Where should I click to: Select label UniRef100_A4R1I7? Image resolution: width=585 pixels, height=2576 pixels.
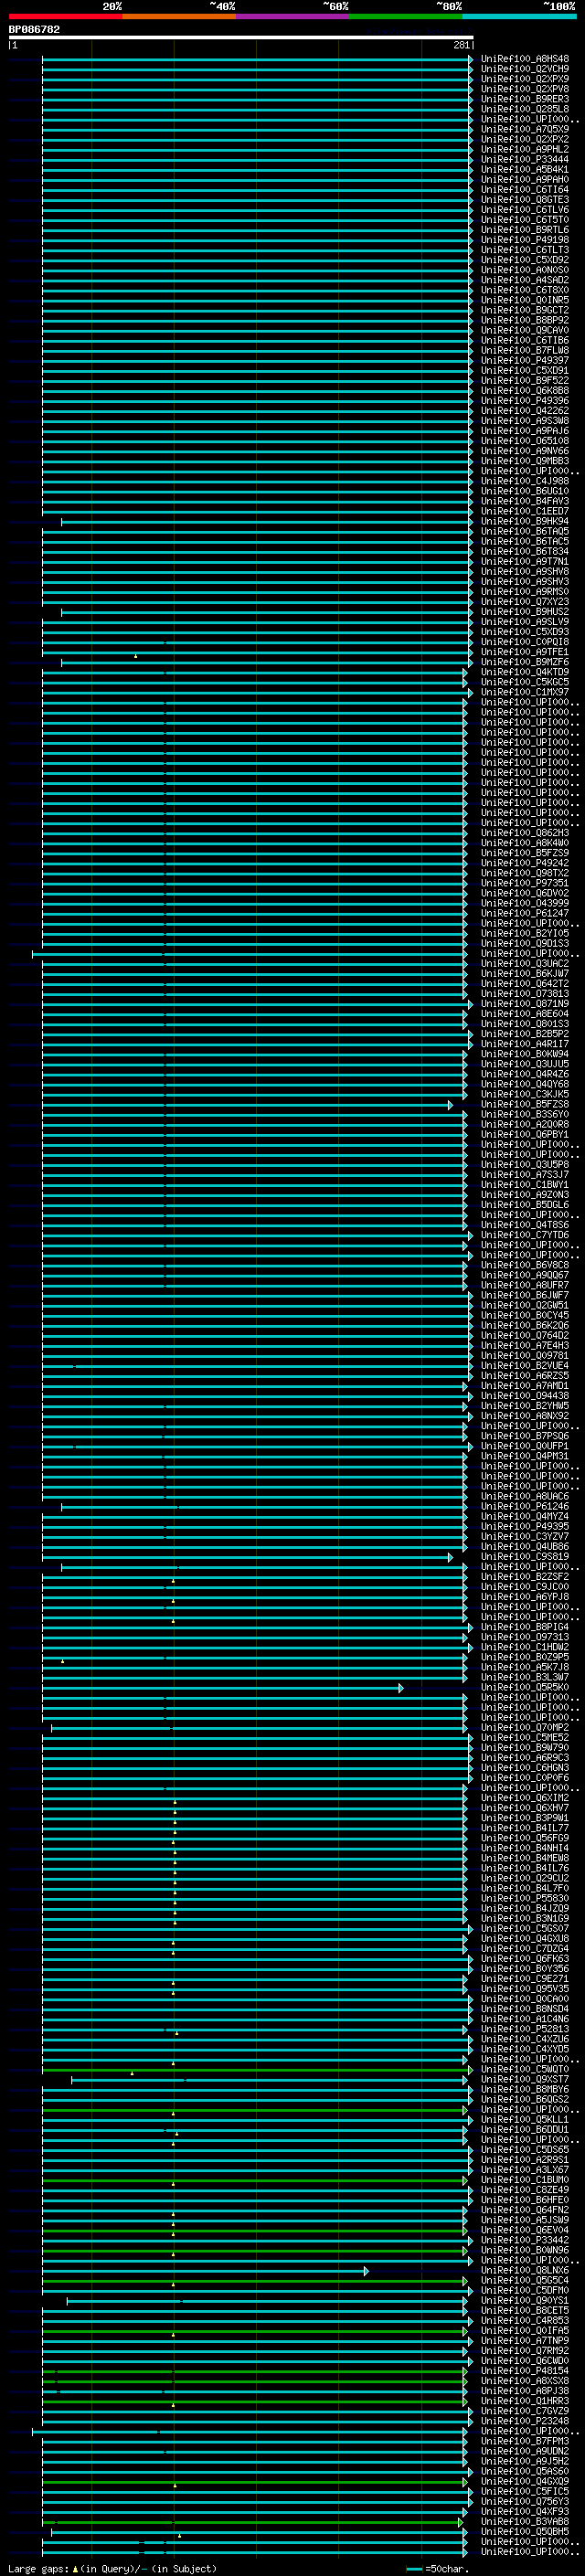click(525, 1044)
